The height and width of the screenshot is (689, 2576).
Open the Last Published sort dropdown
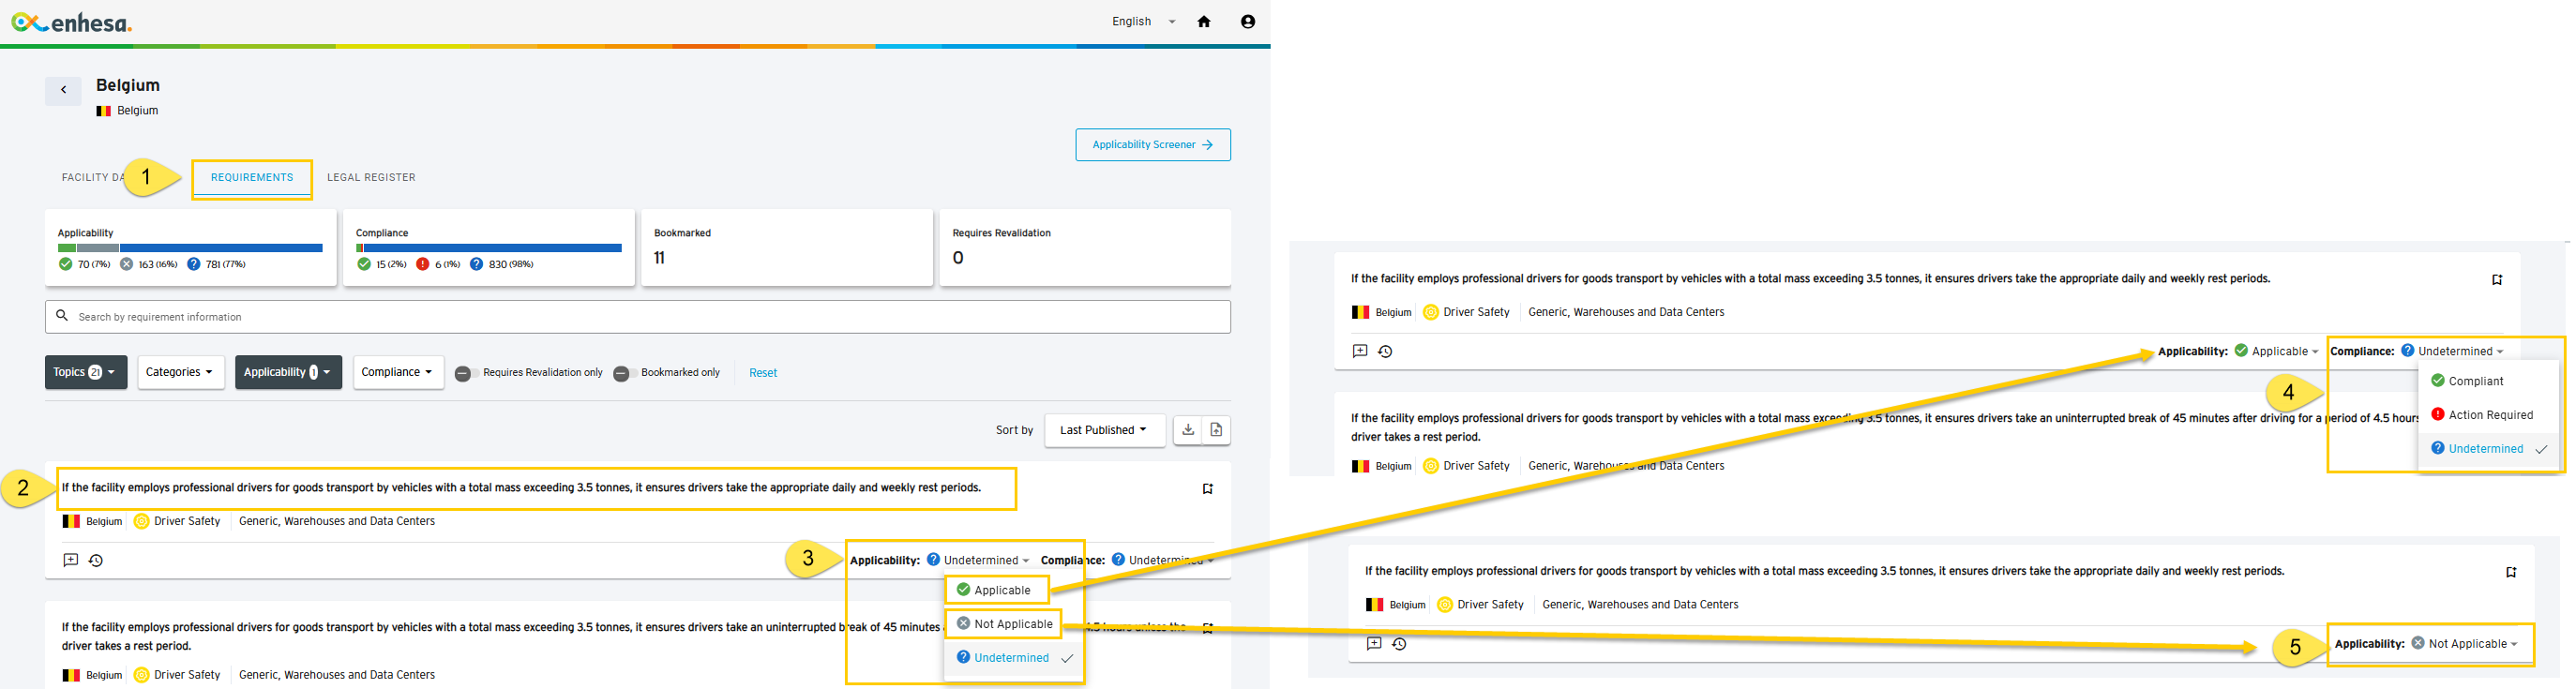click(1105, 430)
